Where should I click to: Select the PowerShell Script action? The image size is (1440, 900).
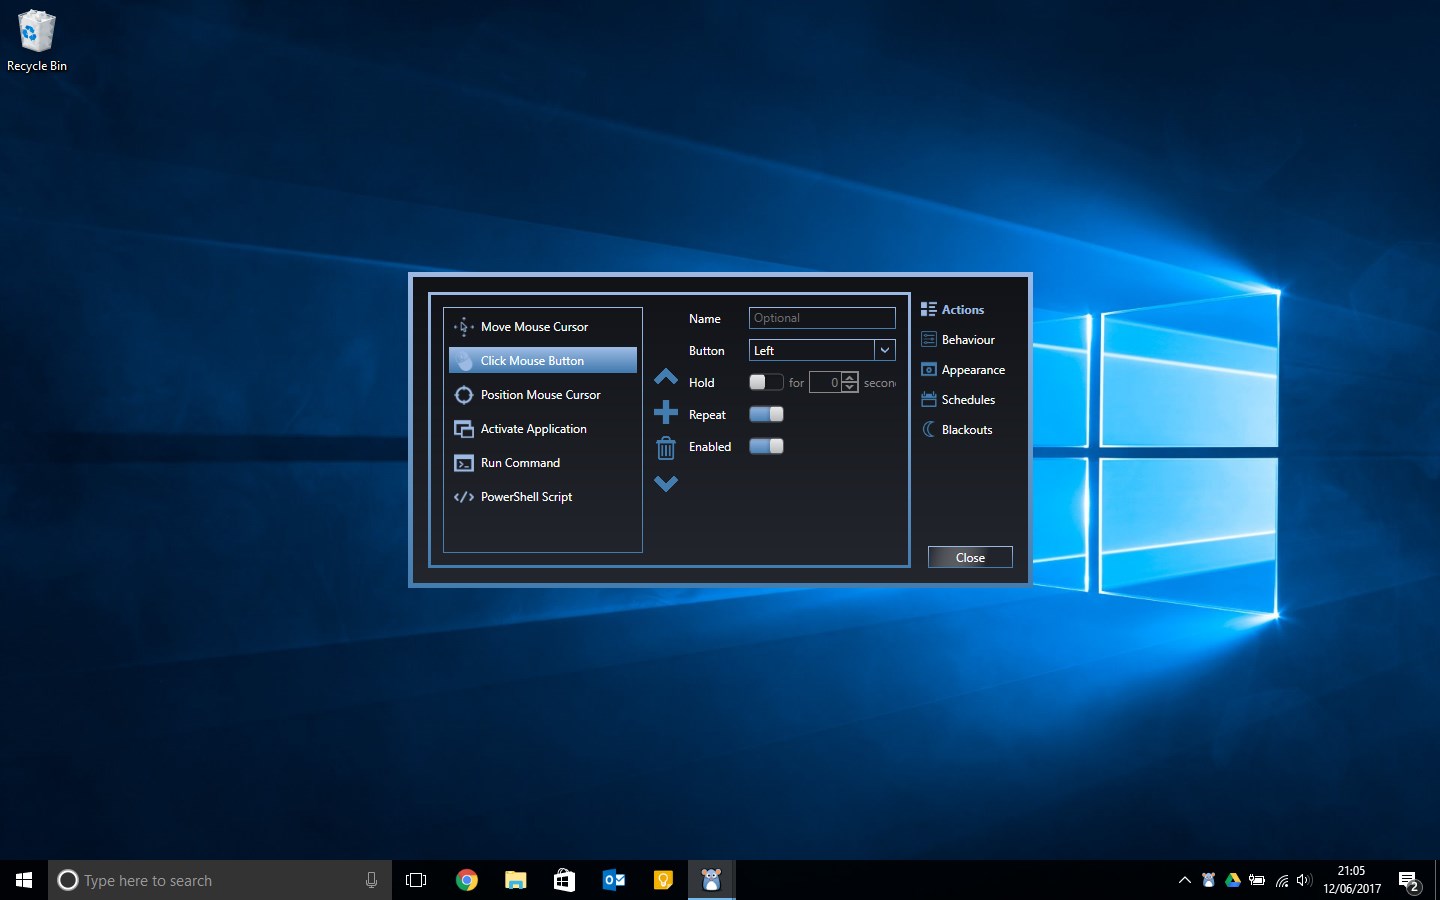[x=526, y=496]
